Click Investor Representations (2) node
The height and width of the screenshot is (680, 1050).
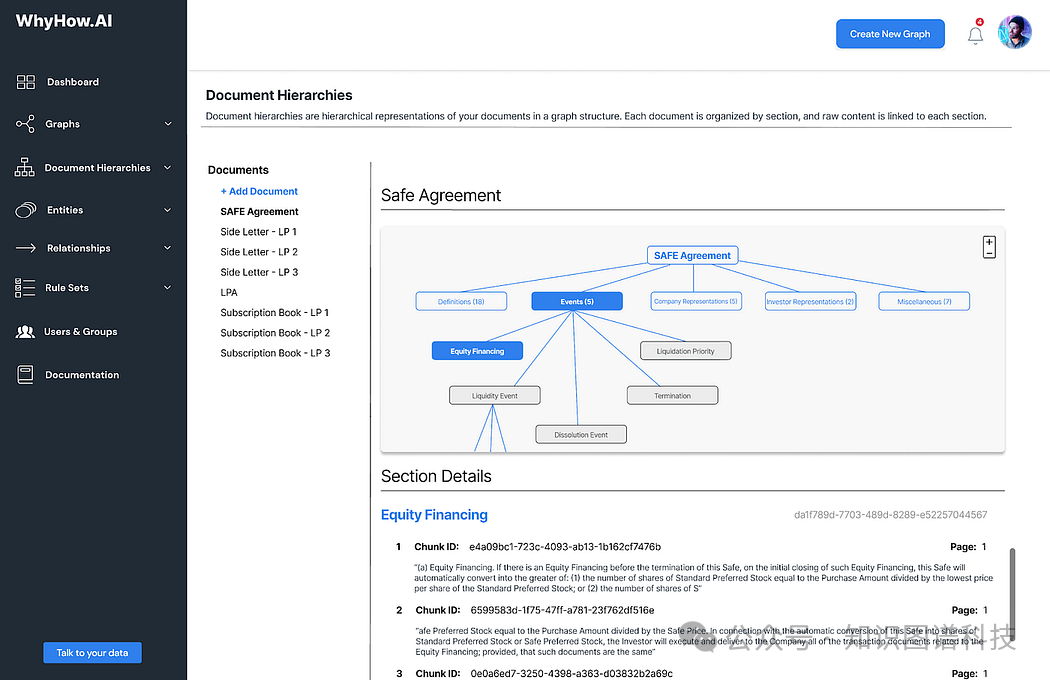[810, 301]
